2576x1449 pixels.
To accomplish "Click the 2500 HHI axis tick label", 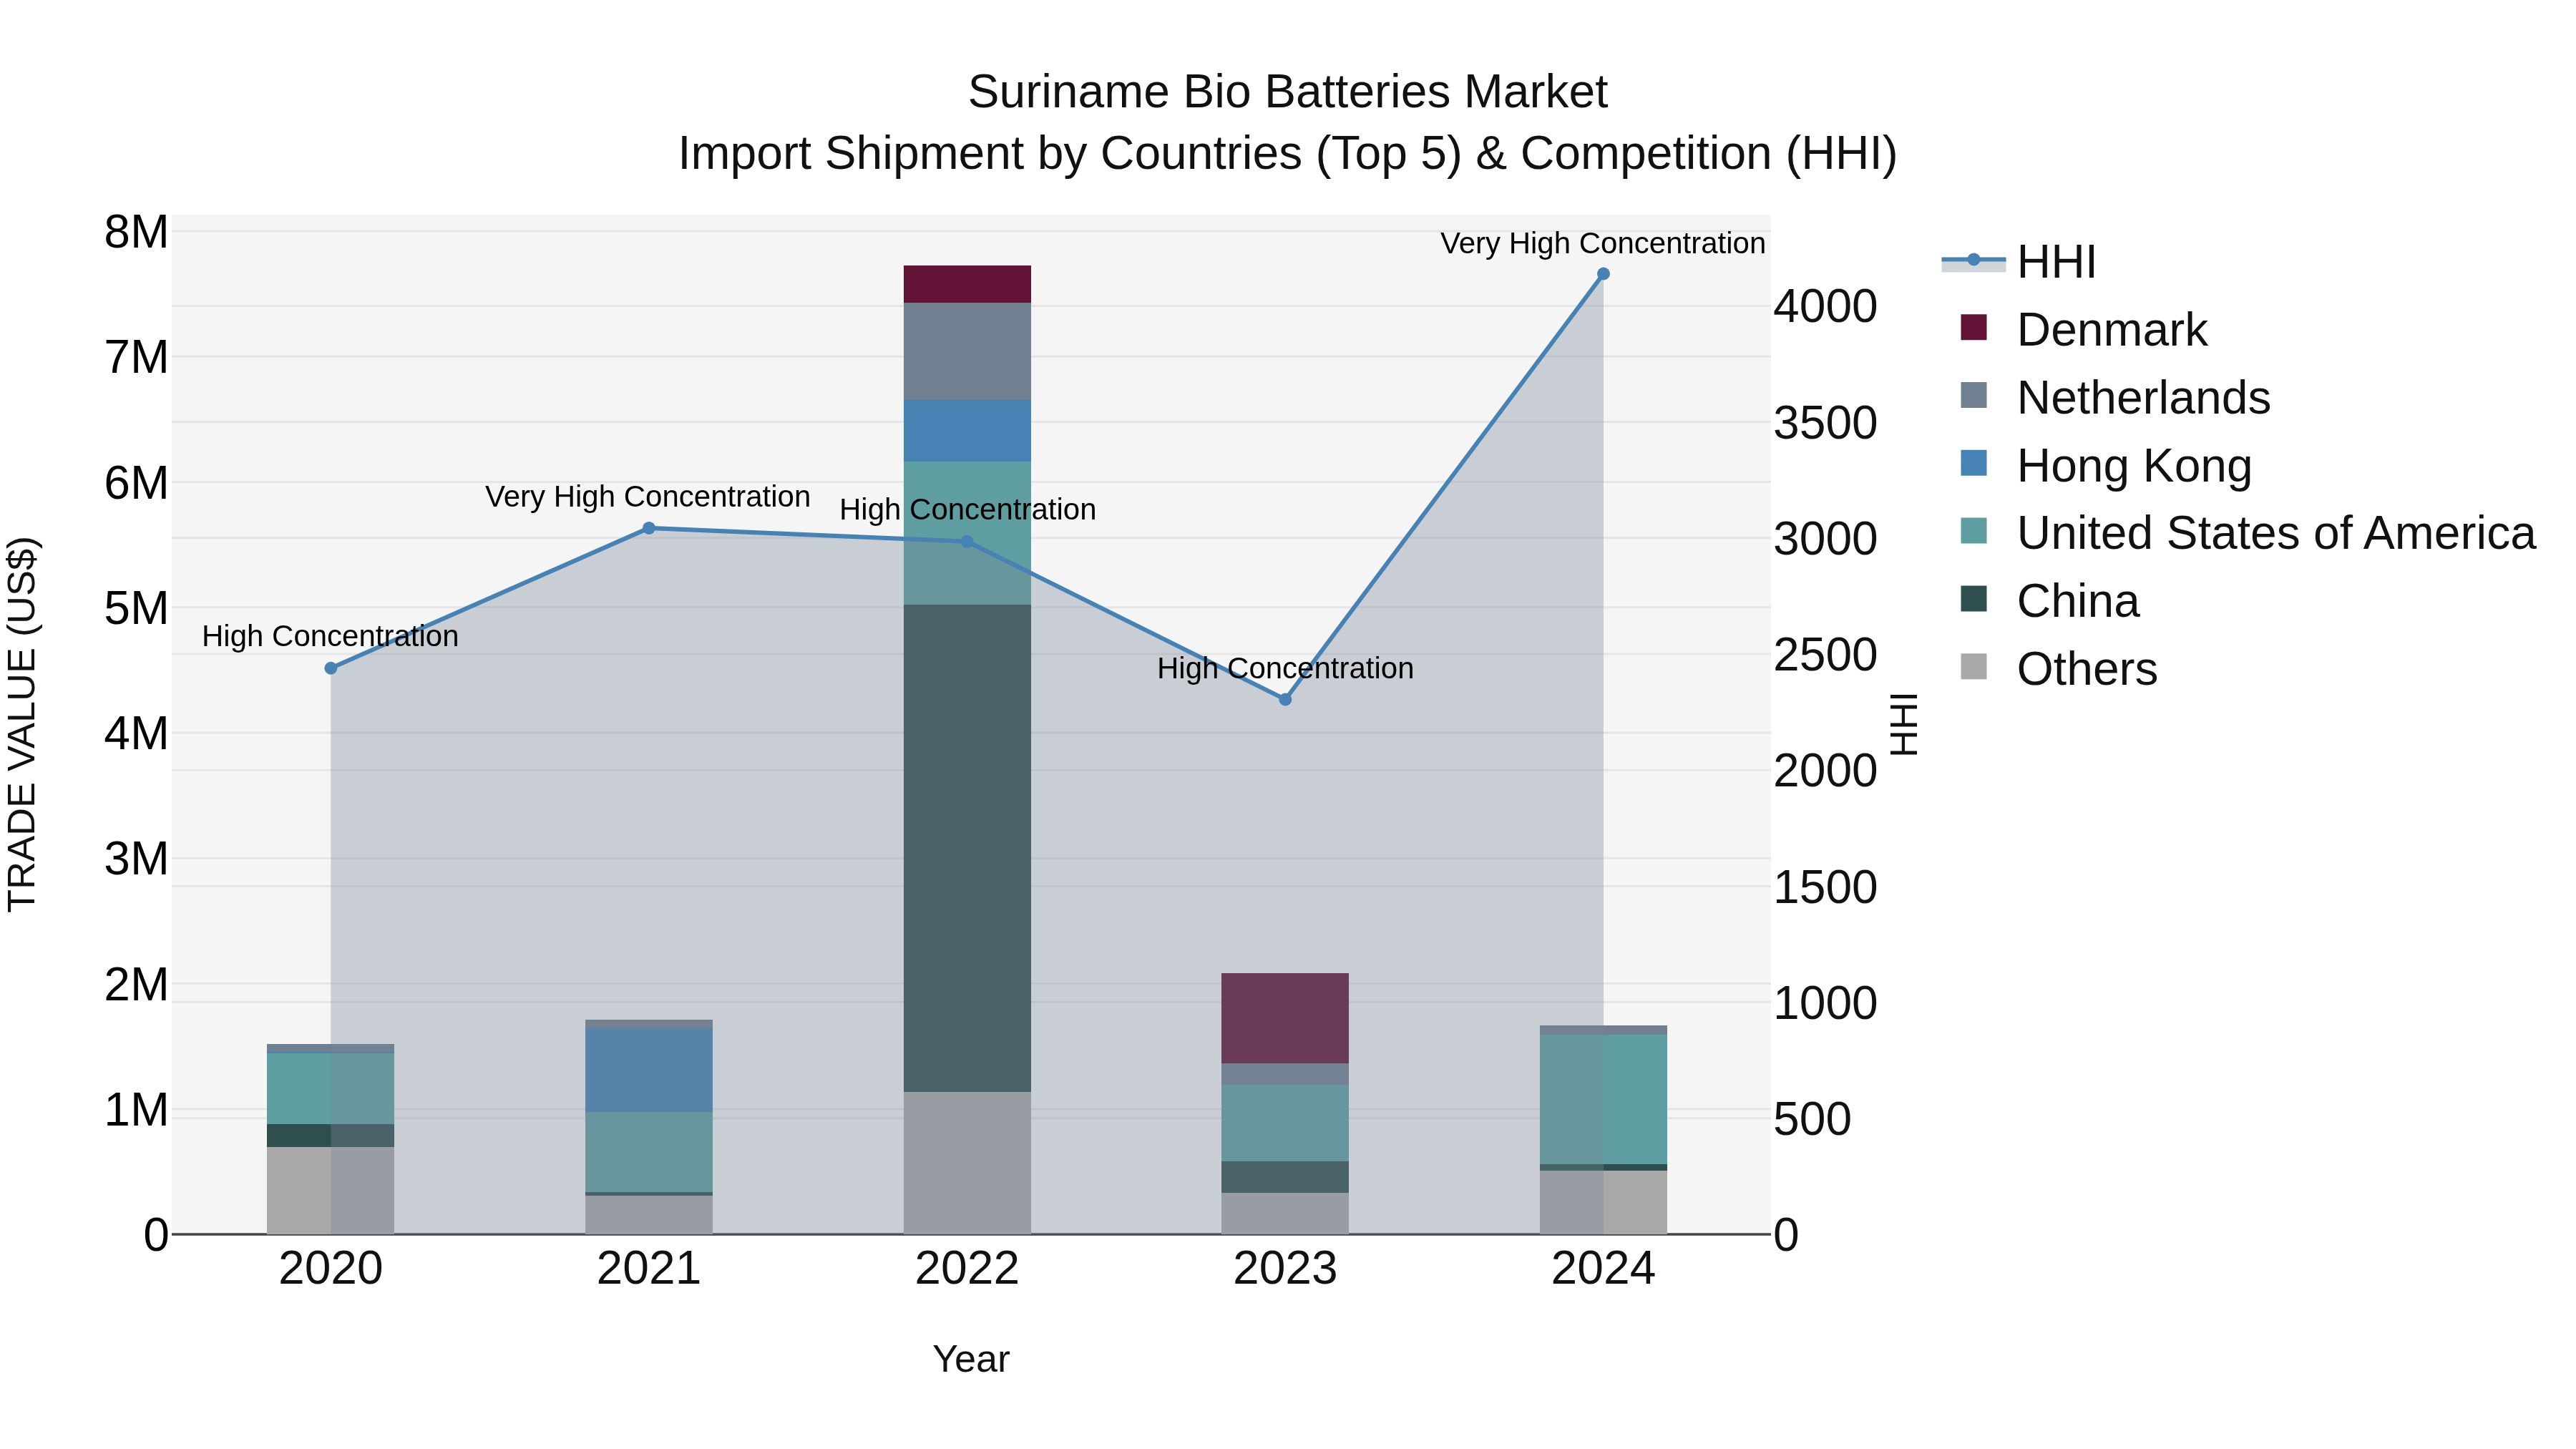I will coord(1826,655).
